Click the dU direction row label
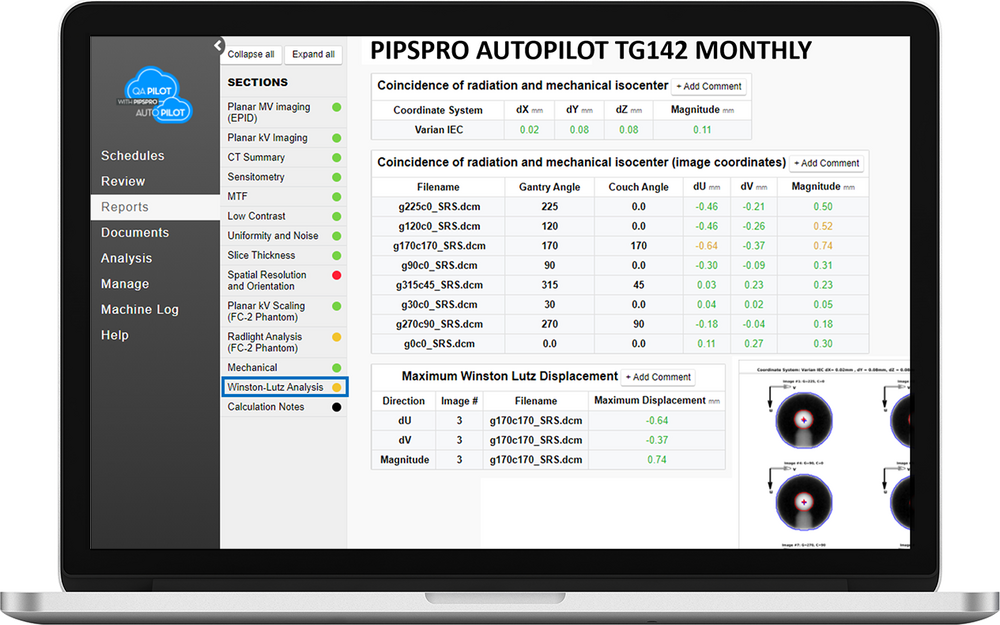 click(x=404, y=421)
